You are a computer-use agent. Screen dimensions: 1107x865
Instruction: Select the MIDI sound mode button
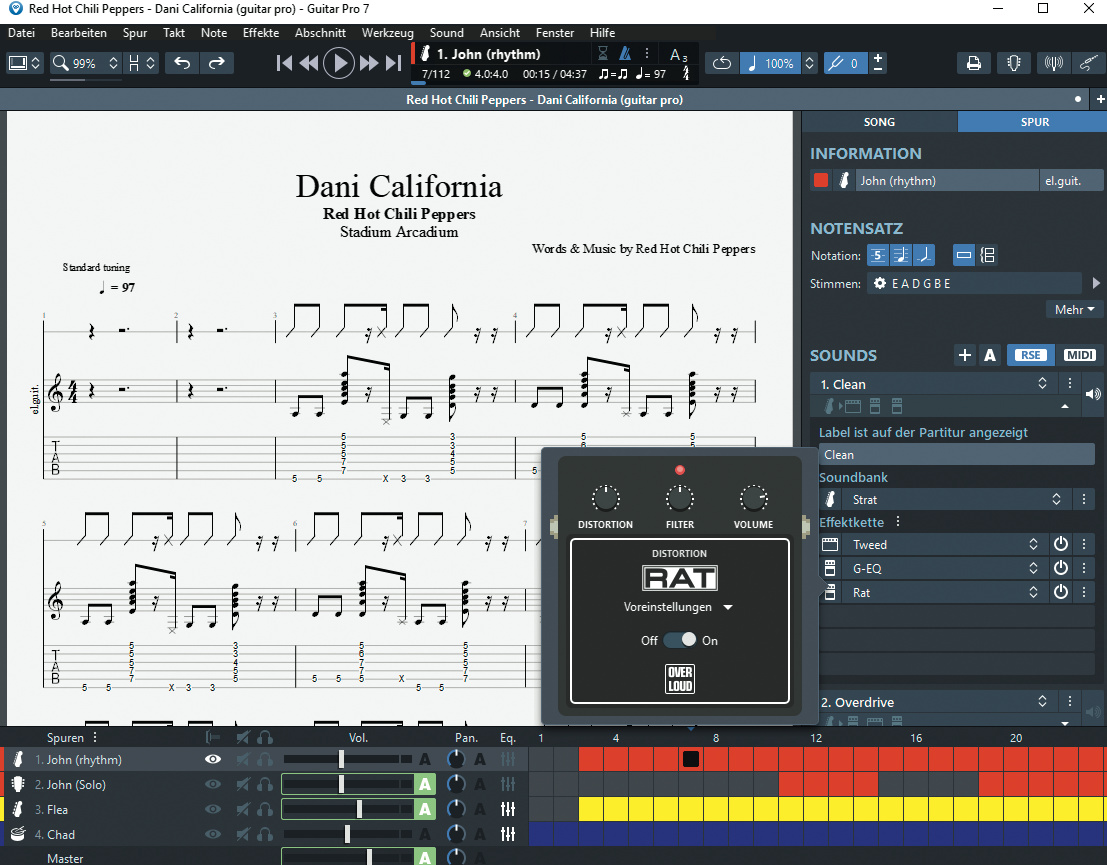tap(1079, 355)
